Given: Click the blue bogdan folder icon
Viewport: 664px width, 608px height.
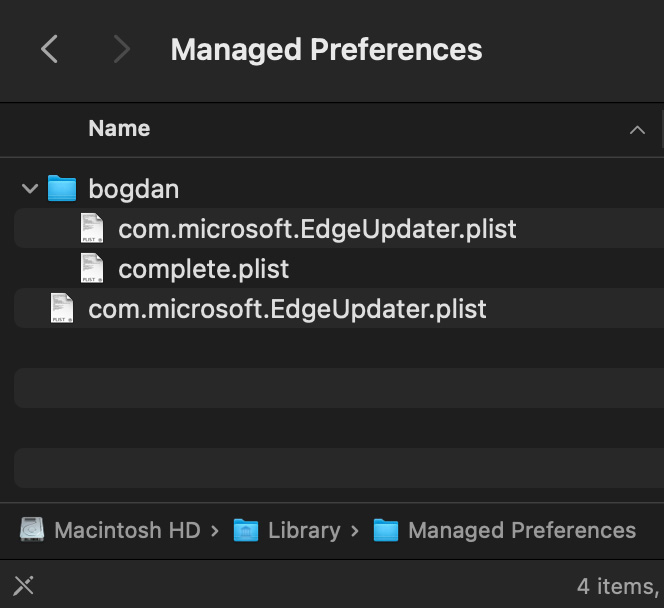Looking at the screenshot, I should [x=62, y=188].
